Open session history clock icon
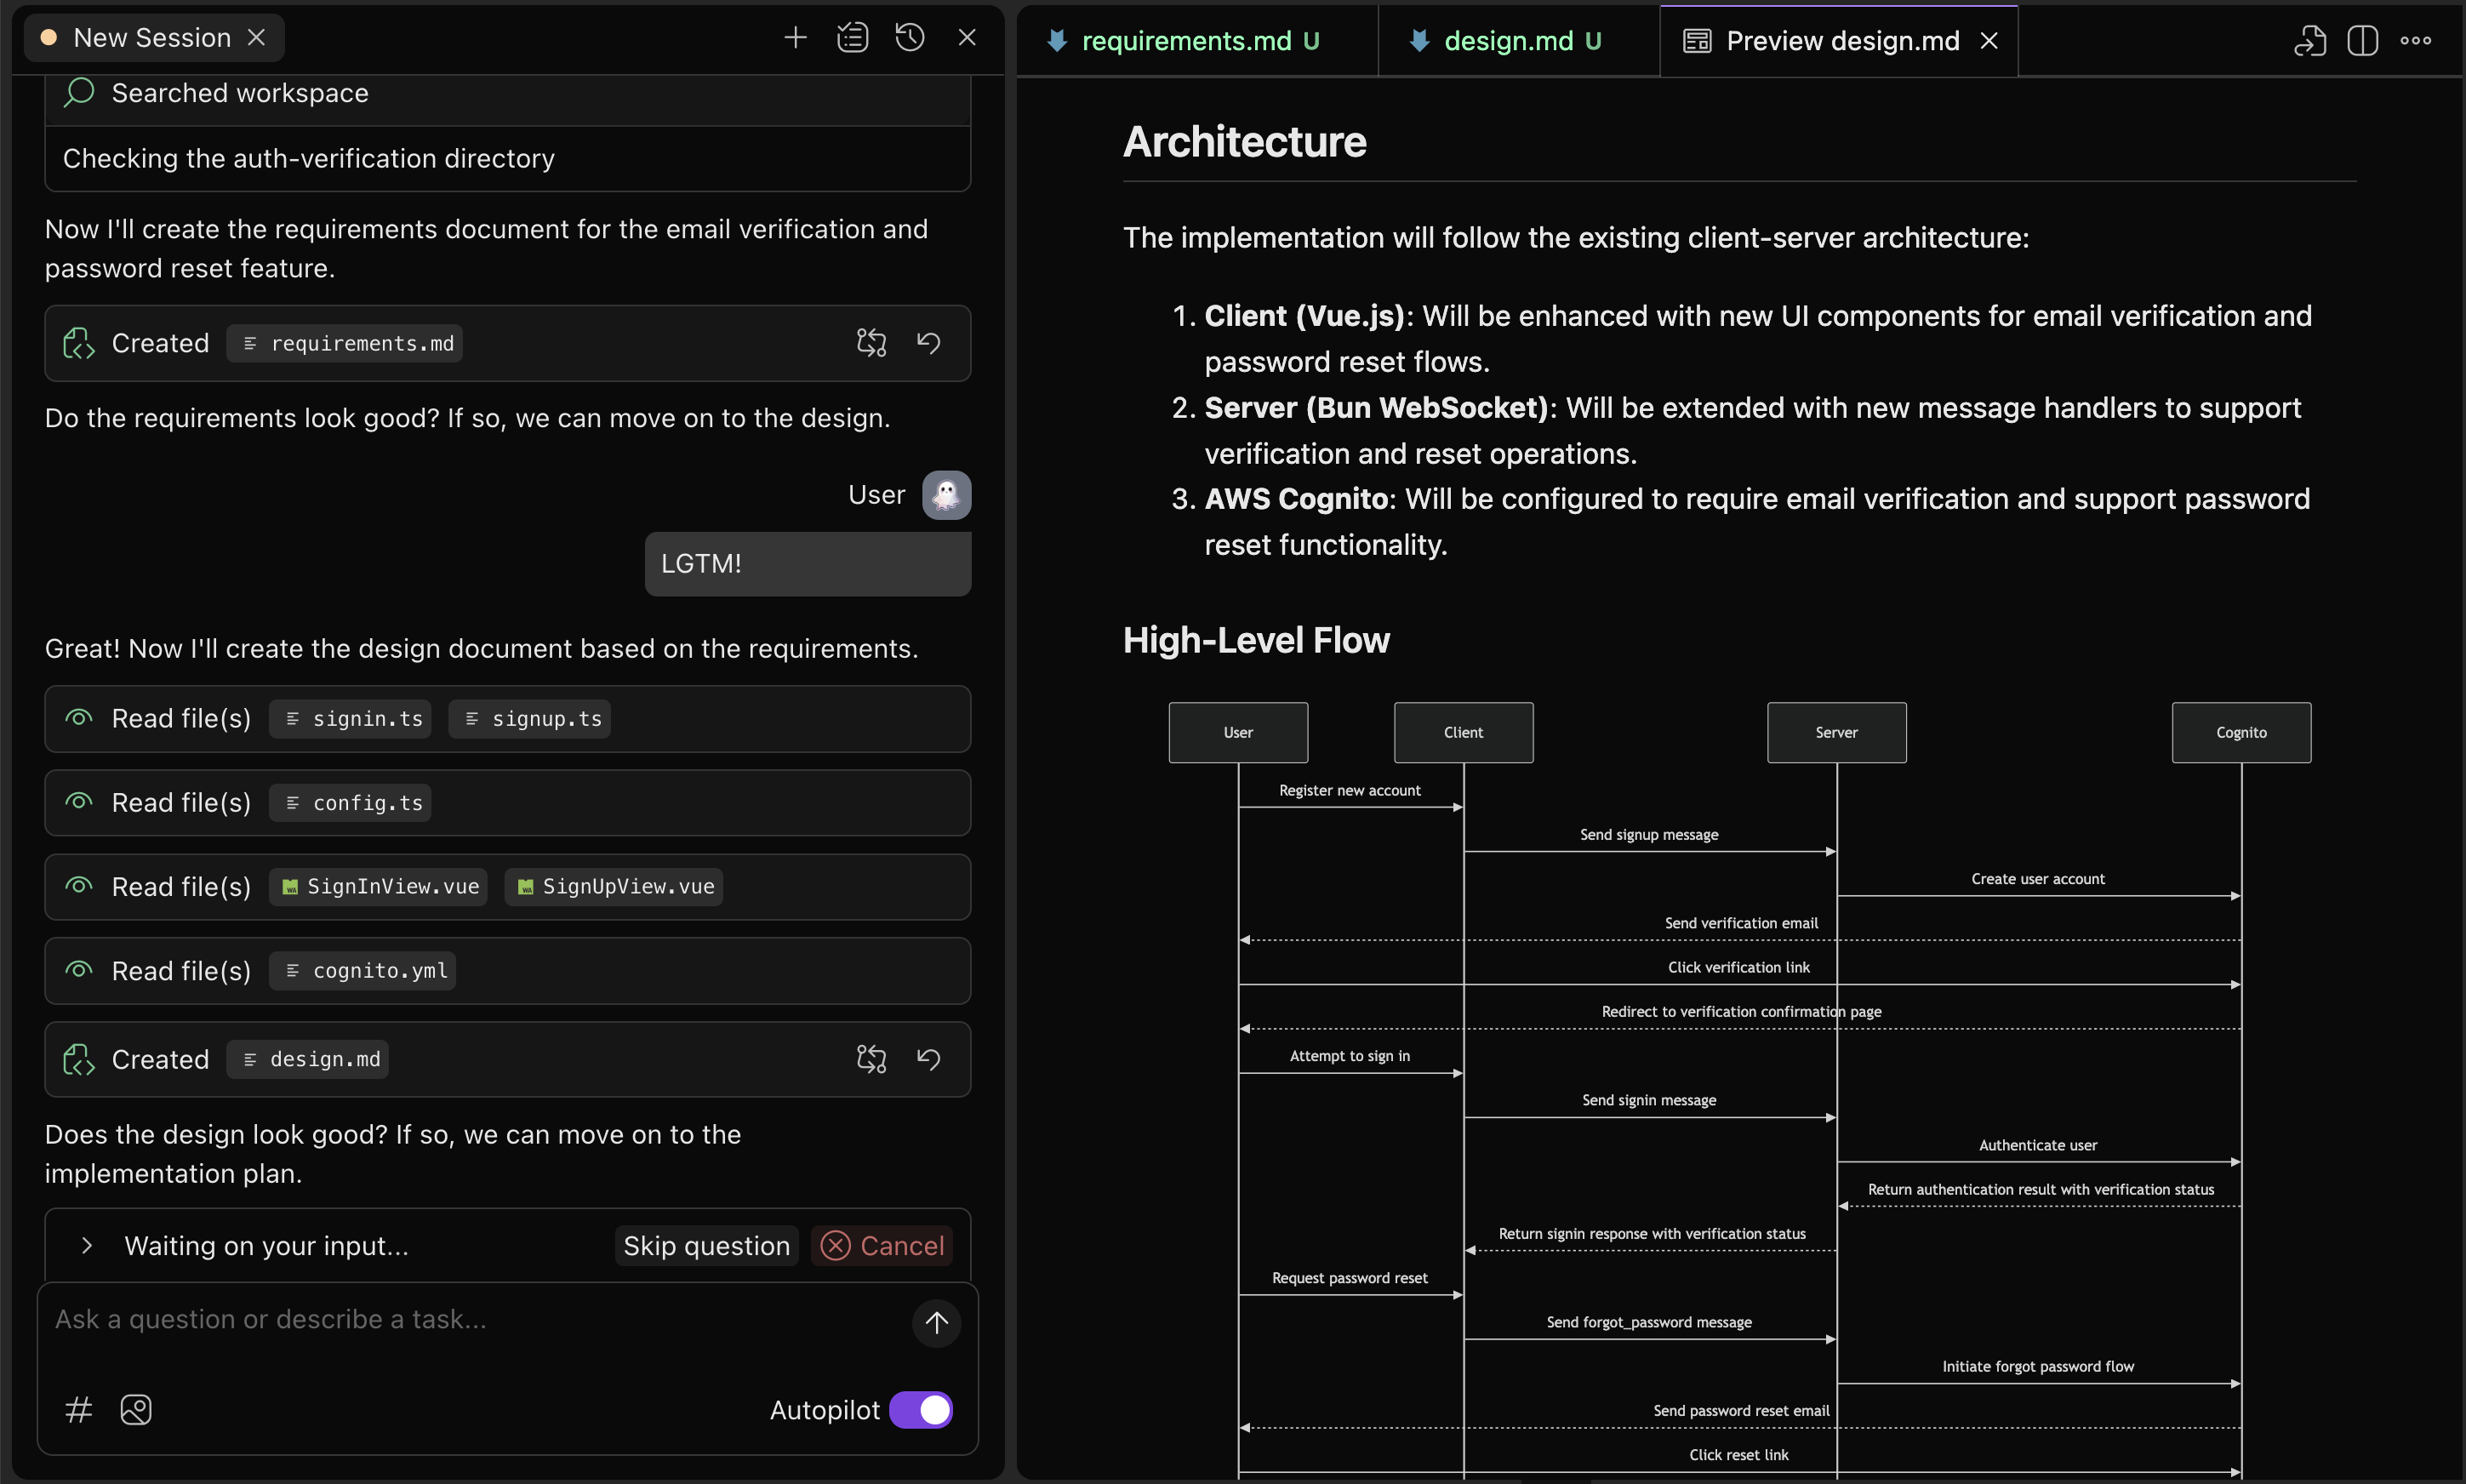The height and width of the screenshot is (1484, 2466). tap(909, 38)
